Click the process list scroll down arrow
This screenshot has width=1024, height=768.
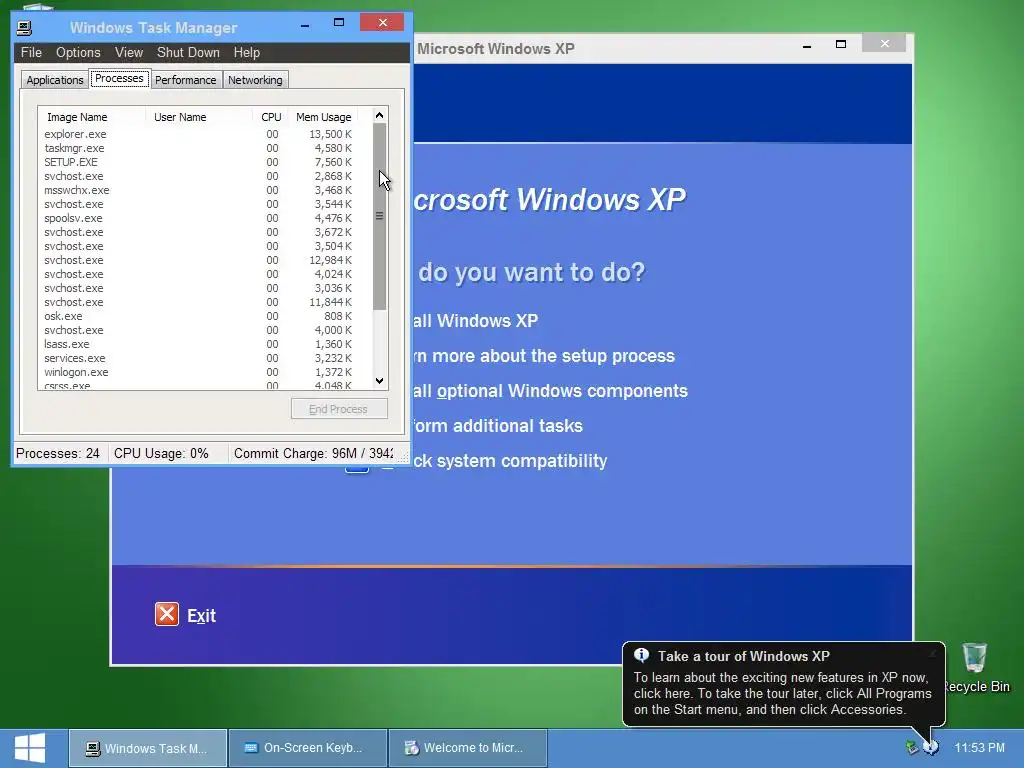click(x=379, y=381)
